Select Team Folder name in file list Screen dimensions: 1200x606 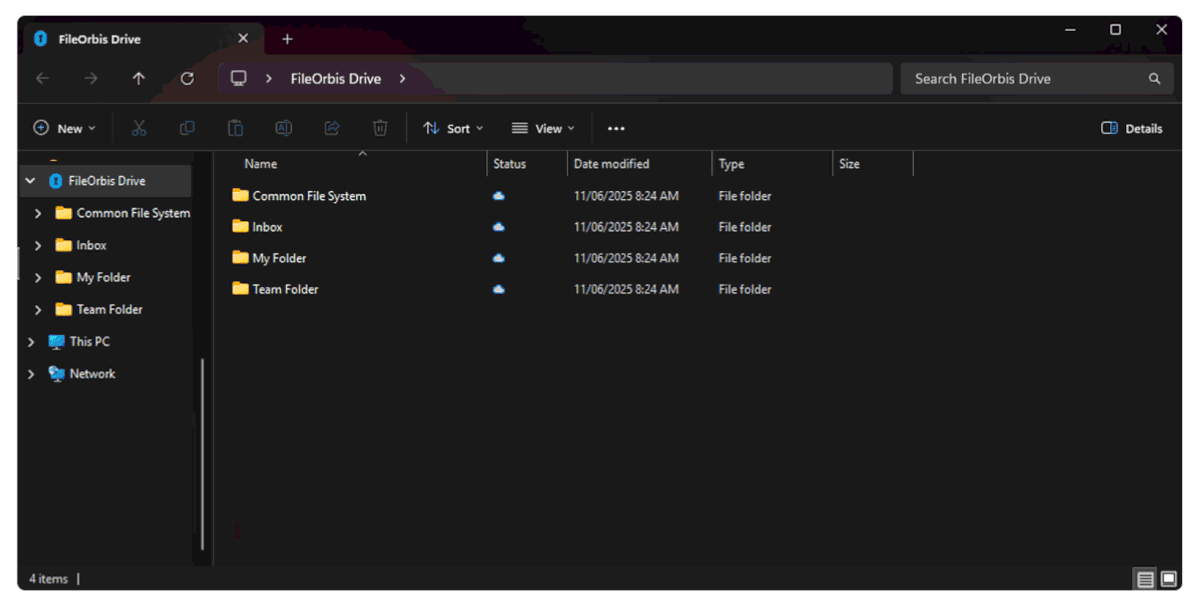[x=285, y=289]
